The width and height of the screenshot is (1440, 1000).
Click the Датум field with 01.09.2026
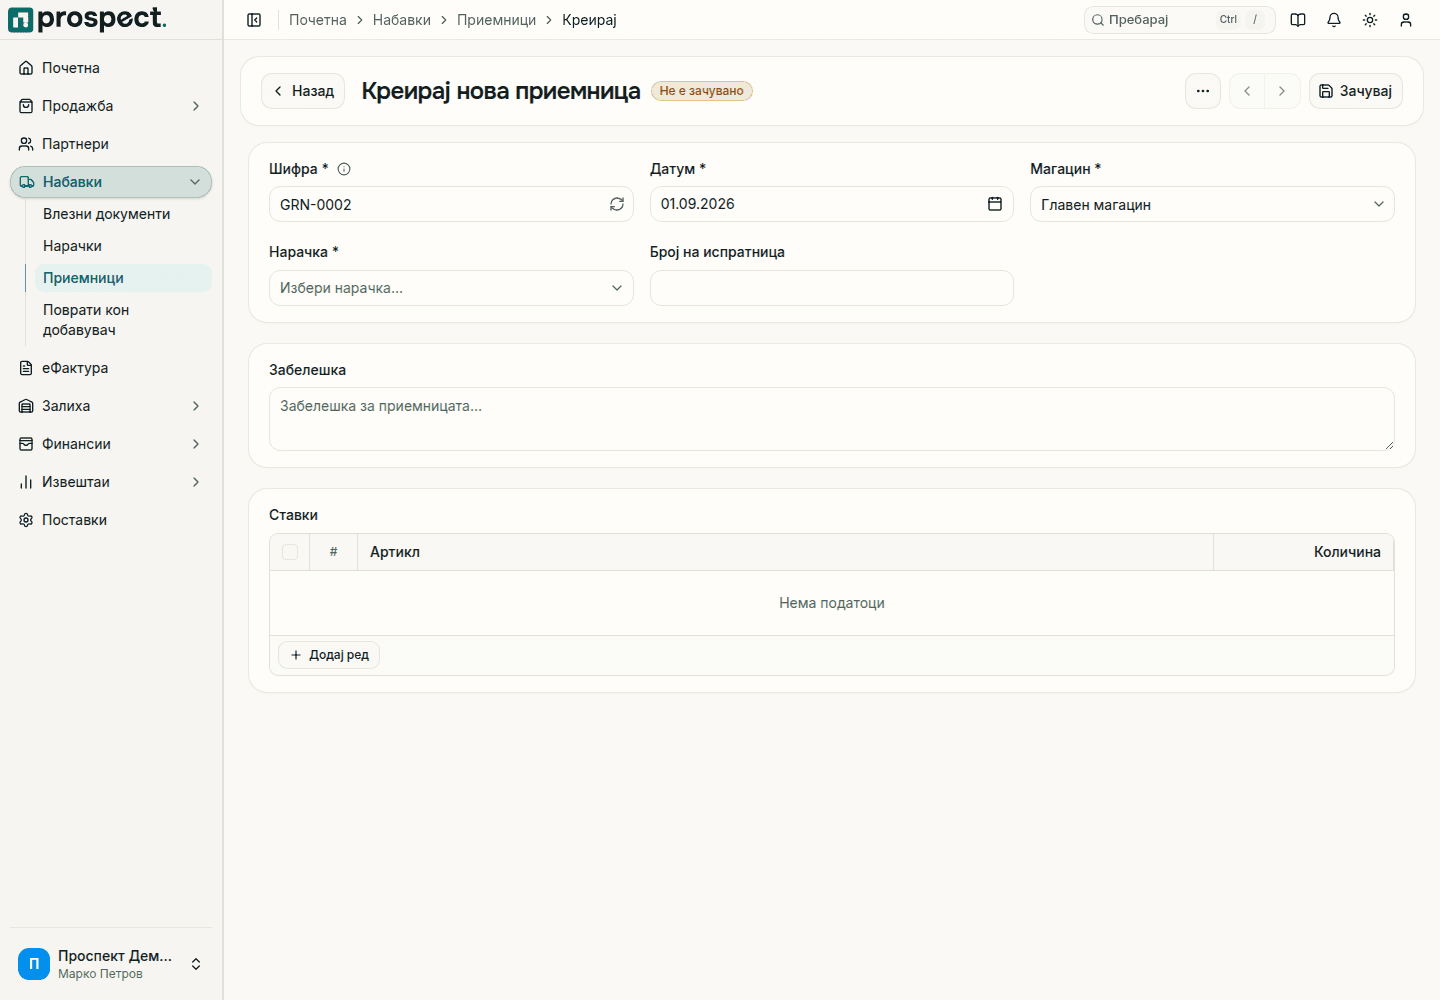click(x=832, y=204)
